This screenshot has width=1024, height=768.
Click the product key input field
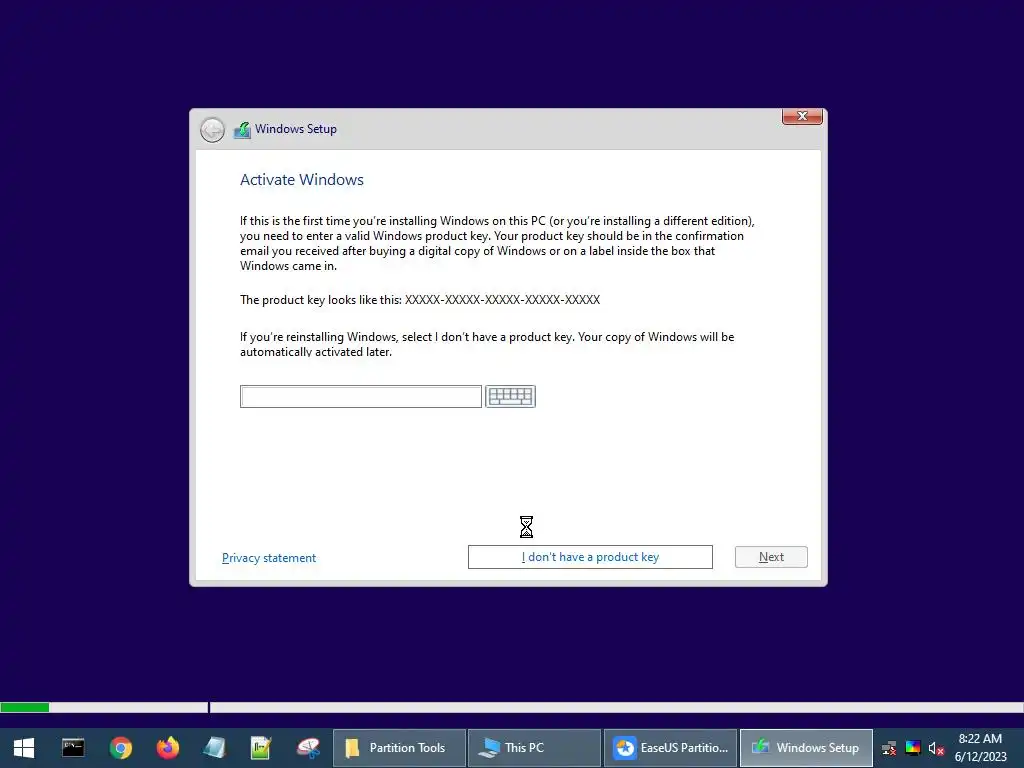[360, 396]
